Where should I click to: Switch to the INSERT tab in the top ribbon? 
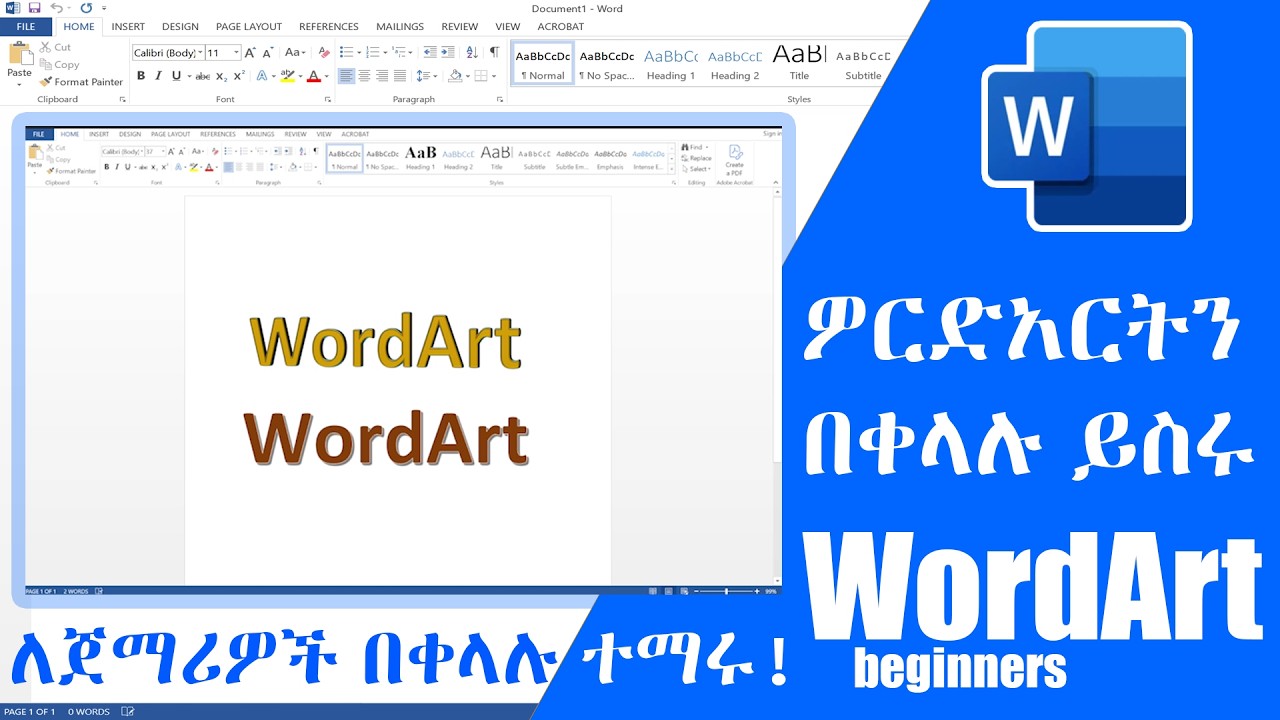128,27
